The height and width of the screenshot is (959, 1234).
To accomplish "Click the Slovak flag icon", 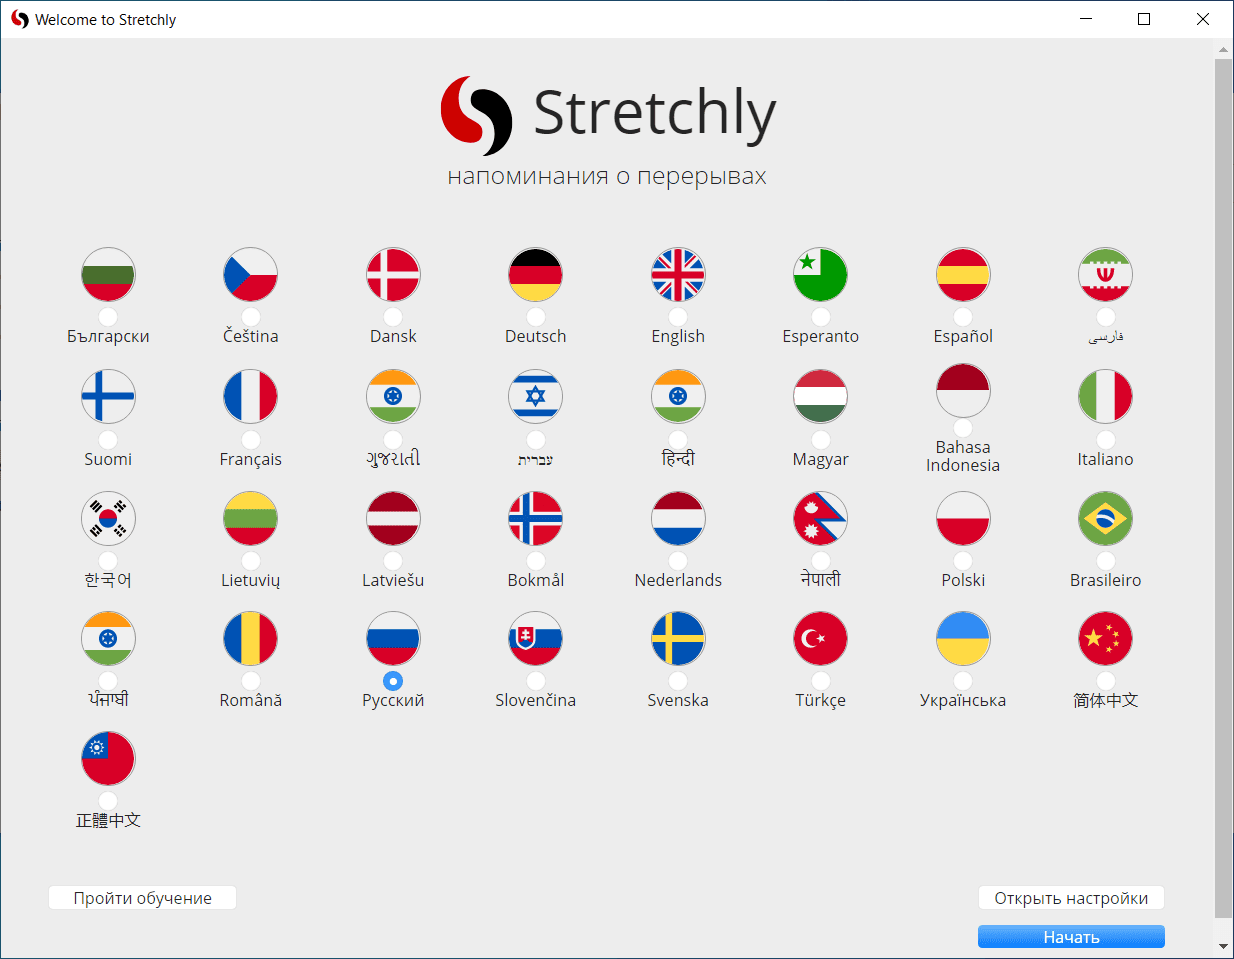I will pos(536,639).
